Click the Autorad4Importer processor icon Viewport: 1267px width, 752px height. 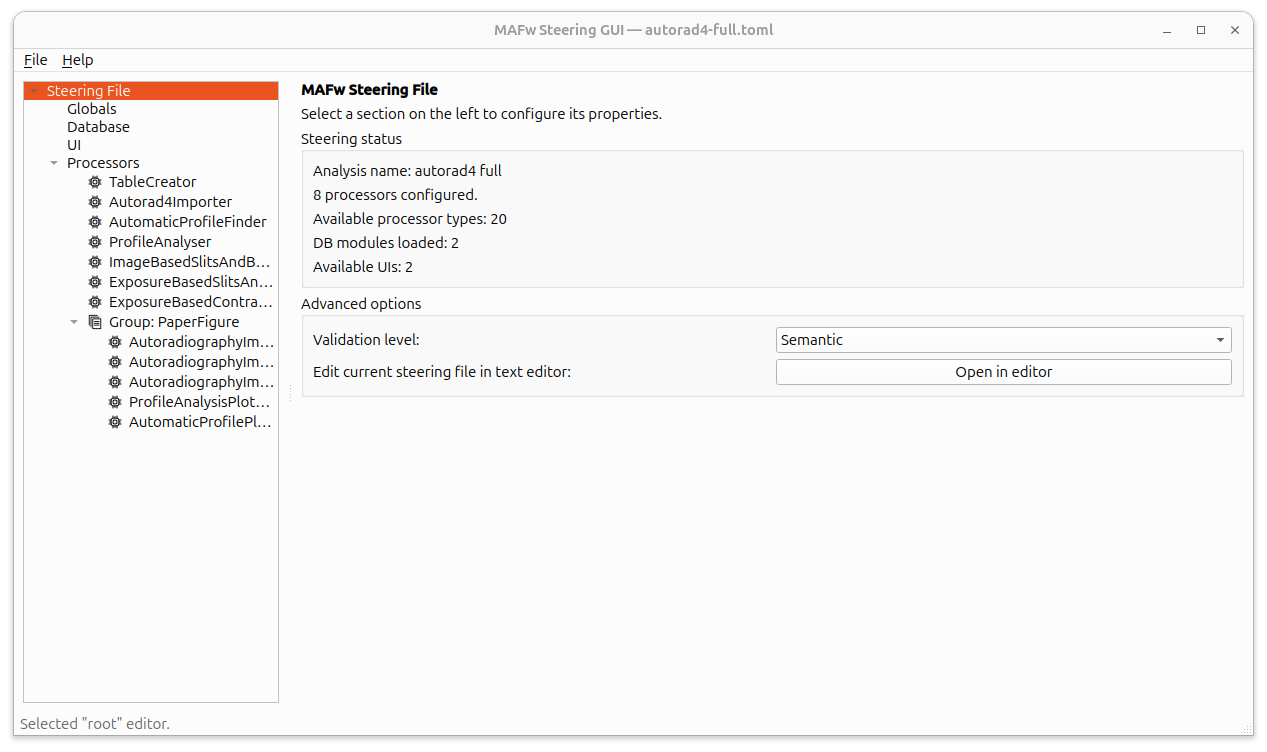[x=94, y=202]
